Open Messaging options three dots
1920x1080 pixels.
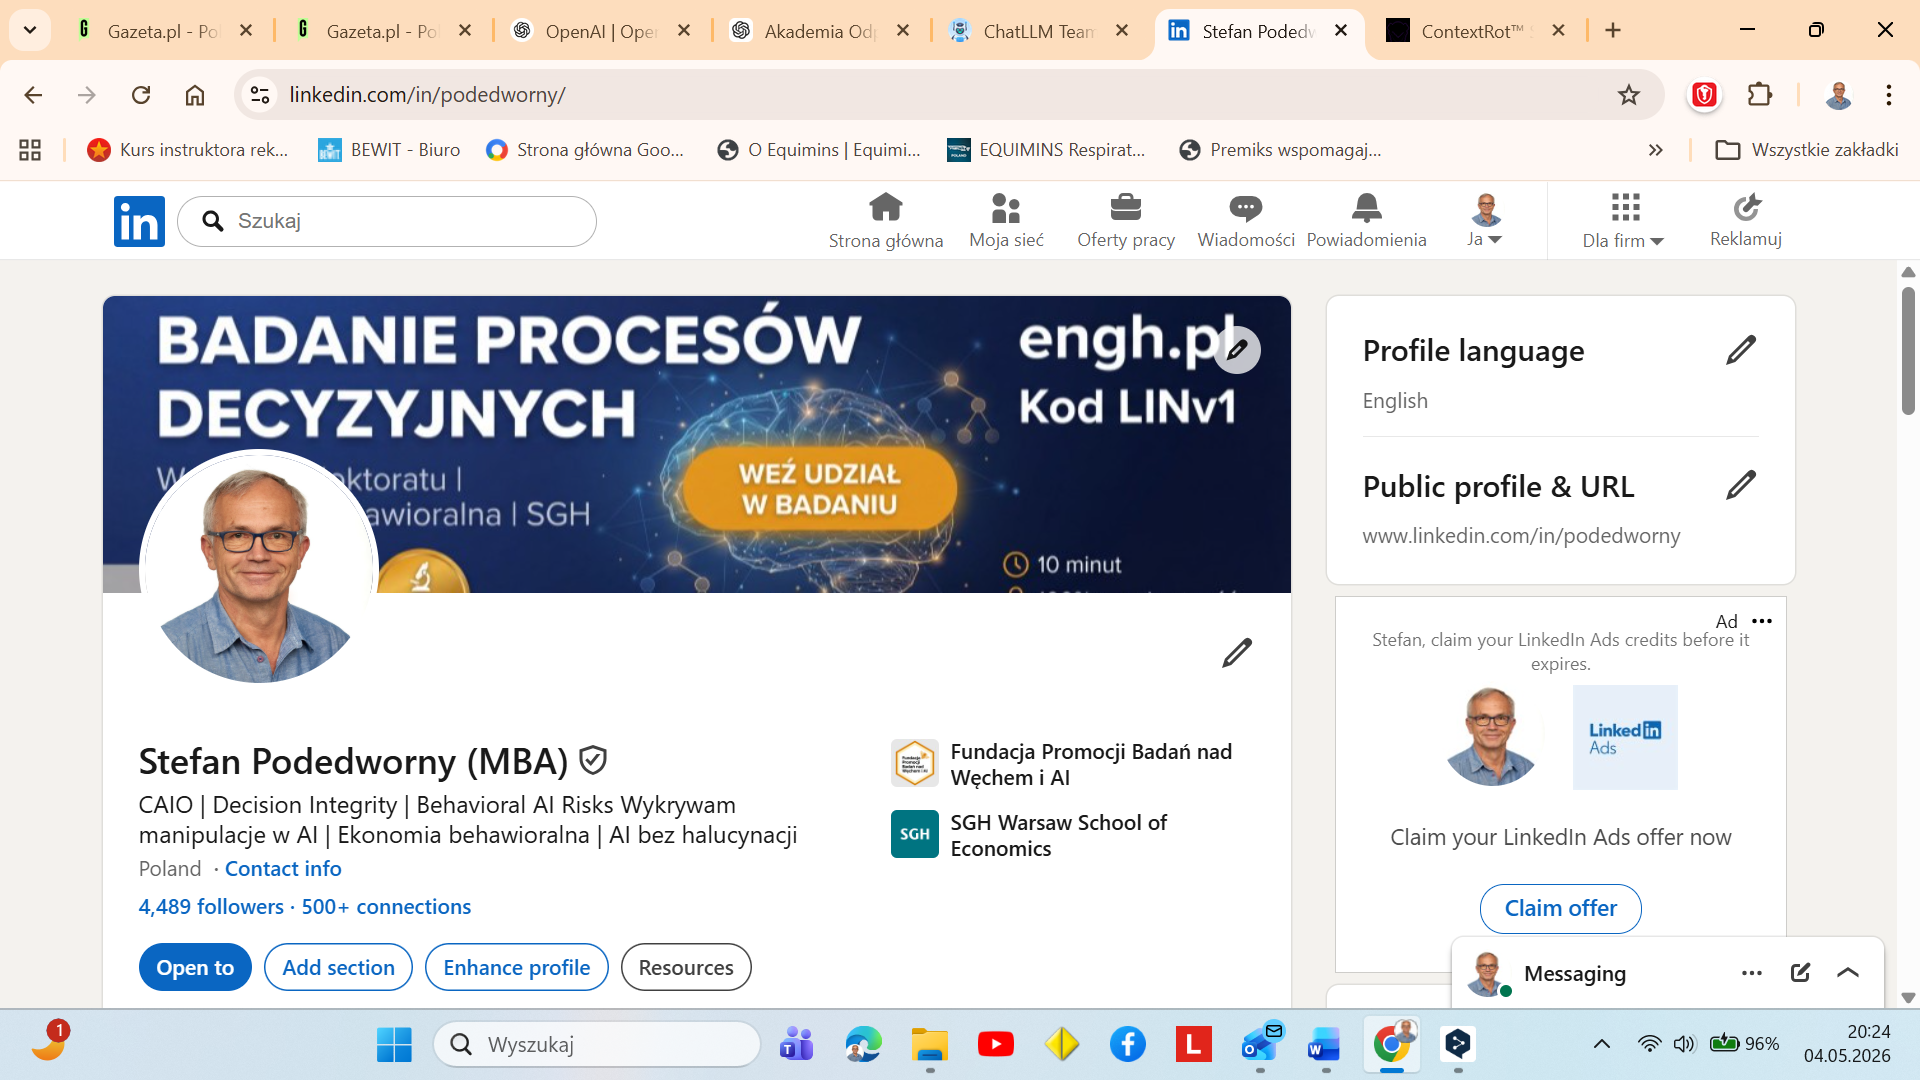tap(1752, 973)
